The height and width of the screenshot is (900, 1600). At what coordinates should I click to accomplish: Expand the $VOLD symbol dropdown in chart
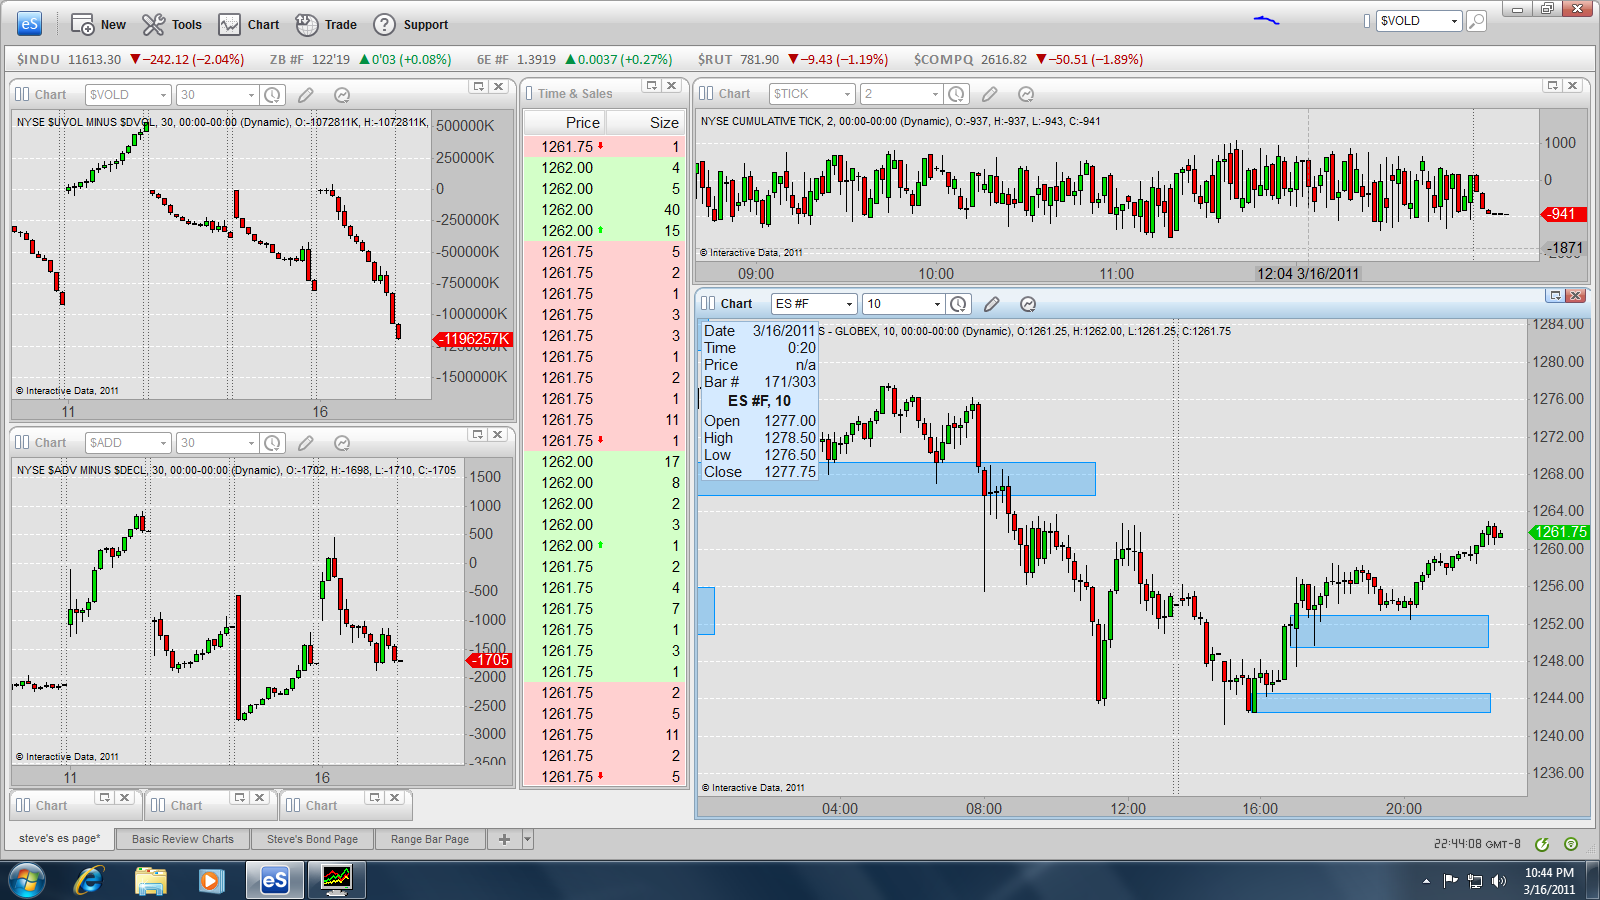click(x=162, y=95)
